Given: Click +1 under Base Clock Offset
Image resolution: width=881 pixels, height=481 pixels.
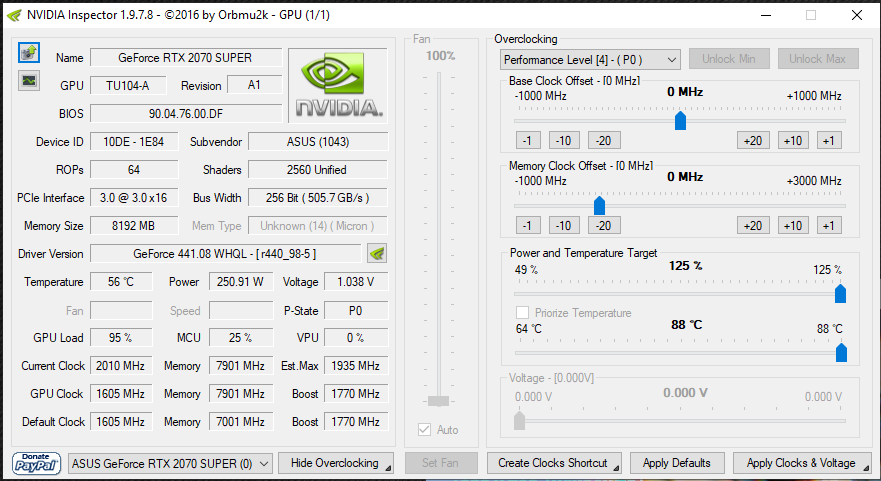Looking at the screenshot, I should coord(829,140).
